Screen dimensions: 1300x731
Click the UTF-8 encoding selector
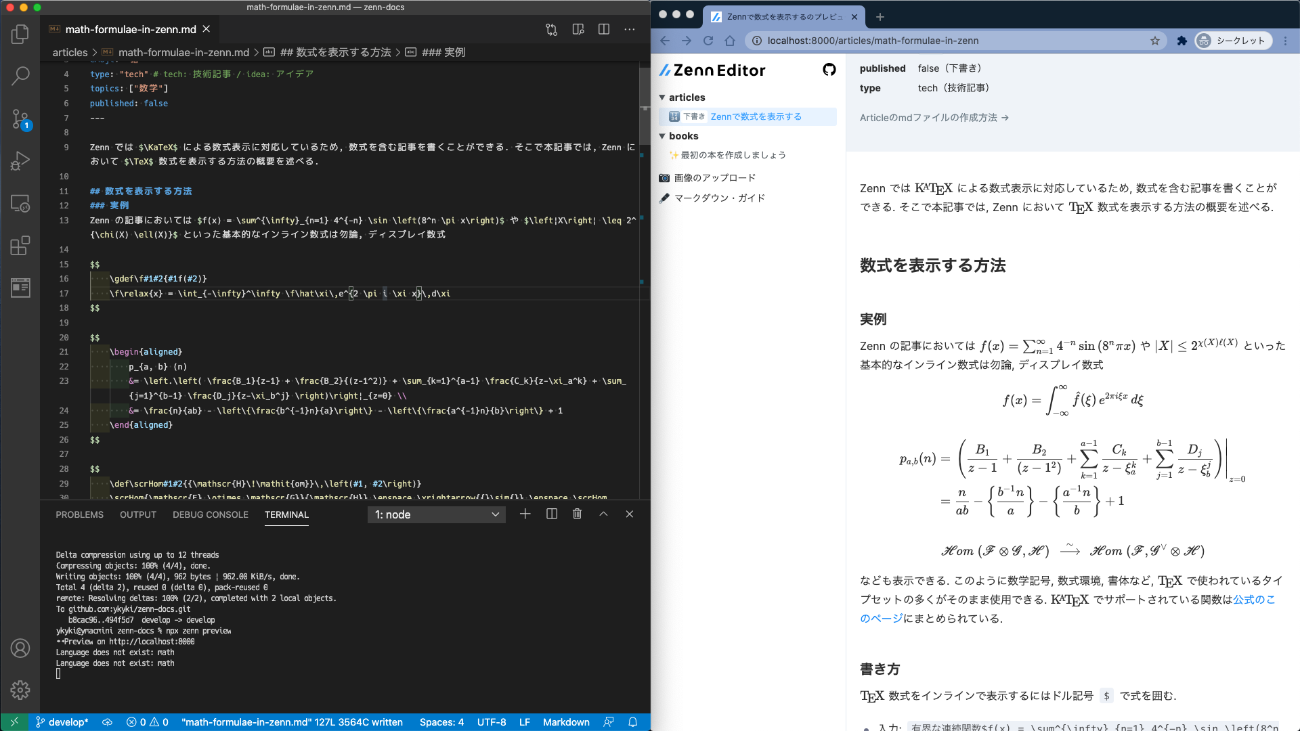(492, 722)
